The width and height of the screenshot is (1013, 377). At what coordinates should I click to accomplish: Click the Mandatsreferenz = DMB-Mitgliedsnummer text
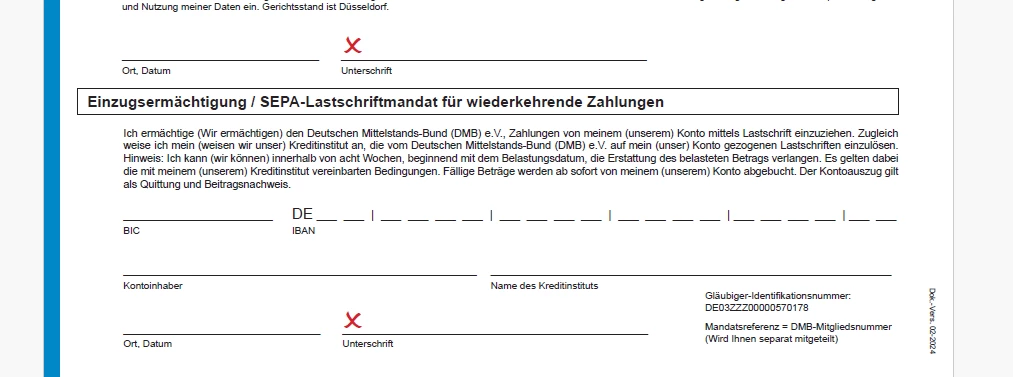pyautogui.click(x=799, y=327)
